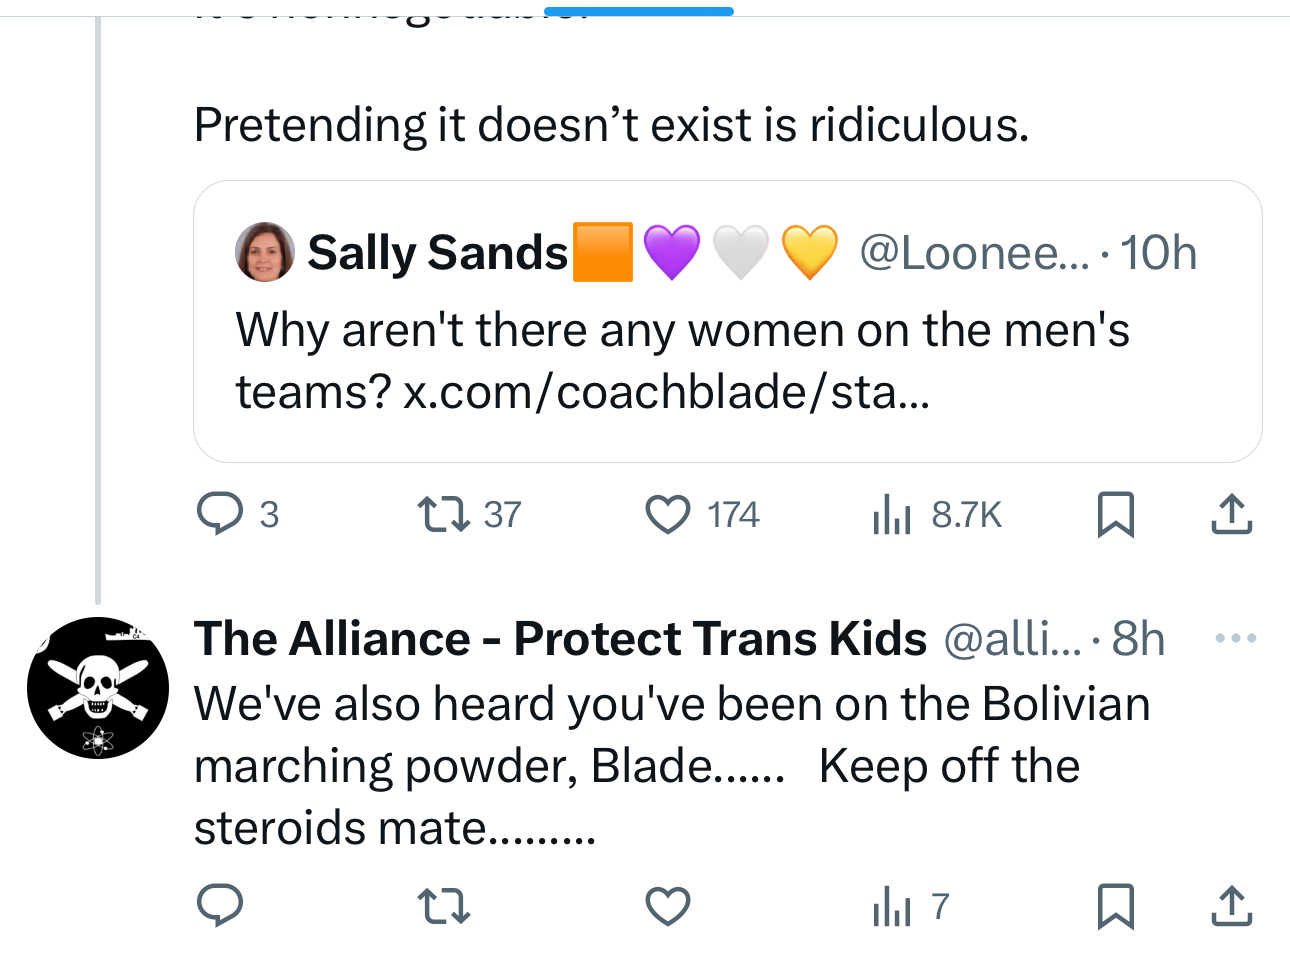View analytics showing 8.7K views
1290x970 pixels.
tap(892, 515)
